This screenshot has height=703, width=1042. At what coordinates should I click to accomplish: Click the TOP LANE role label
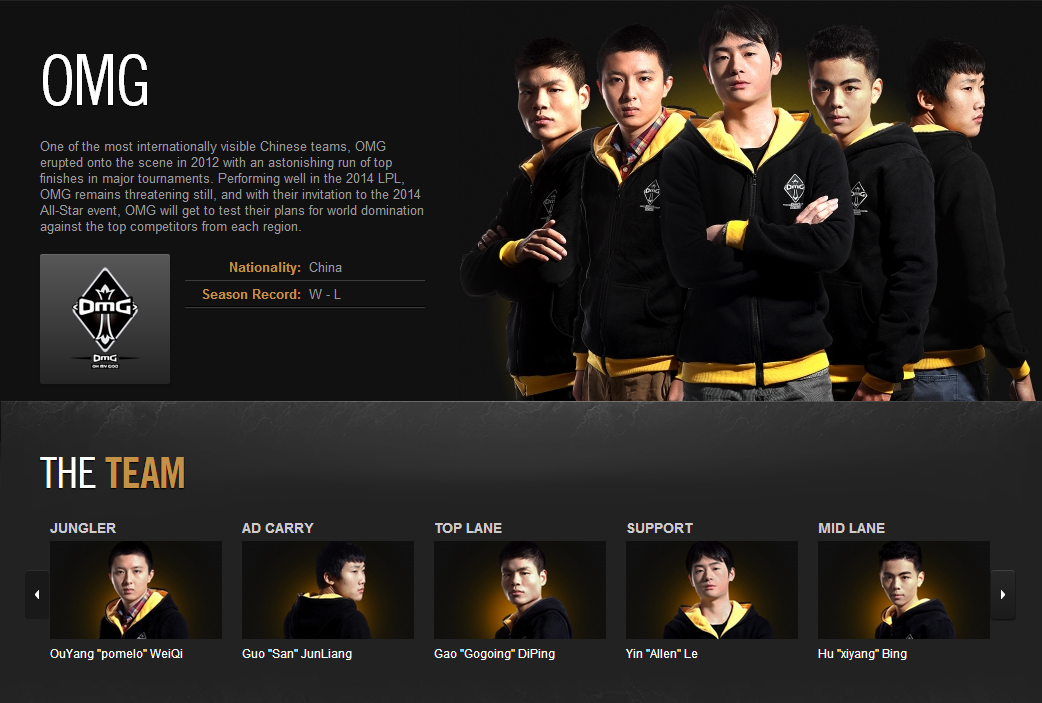point(469,528)
